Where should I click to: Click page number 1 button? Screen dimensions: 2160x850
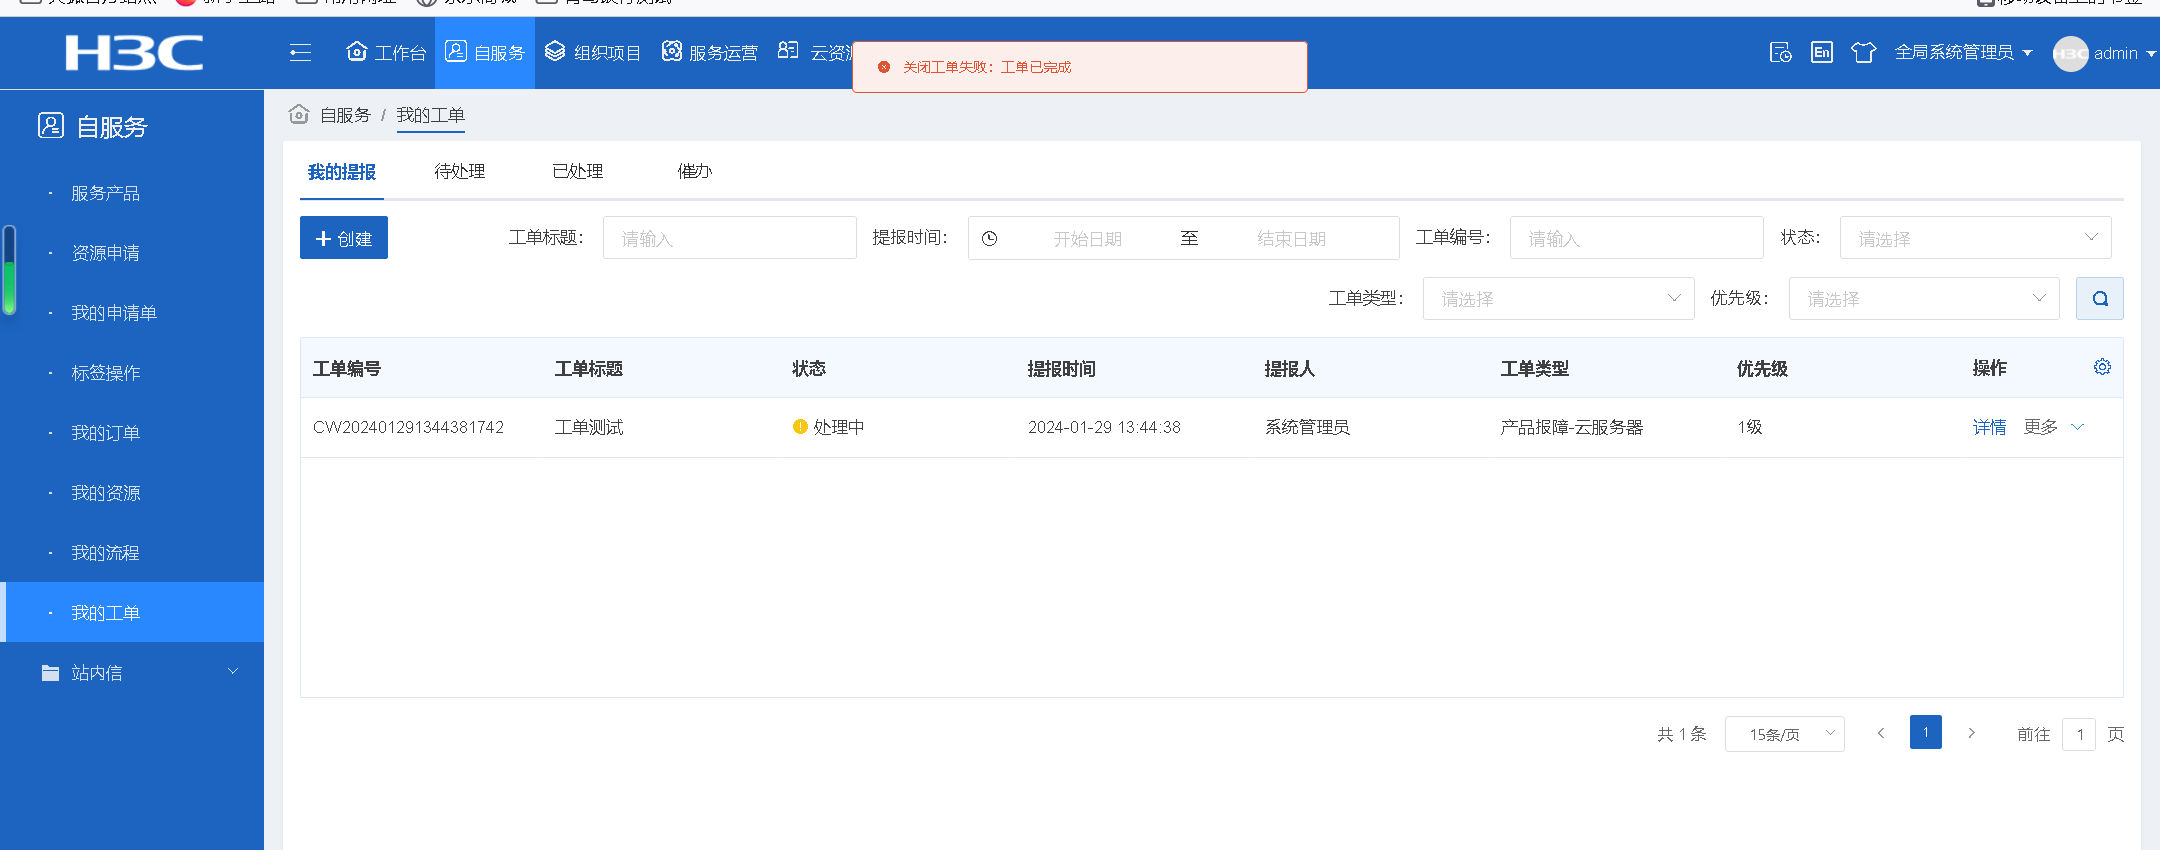[1926, 732]
